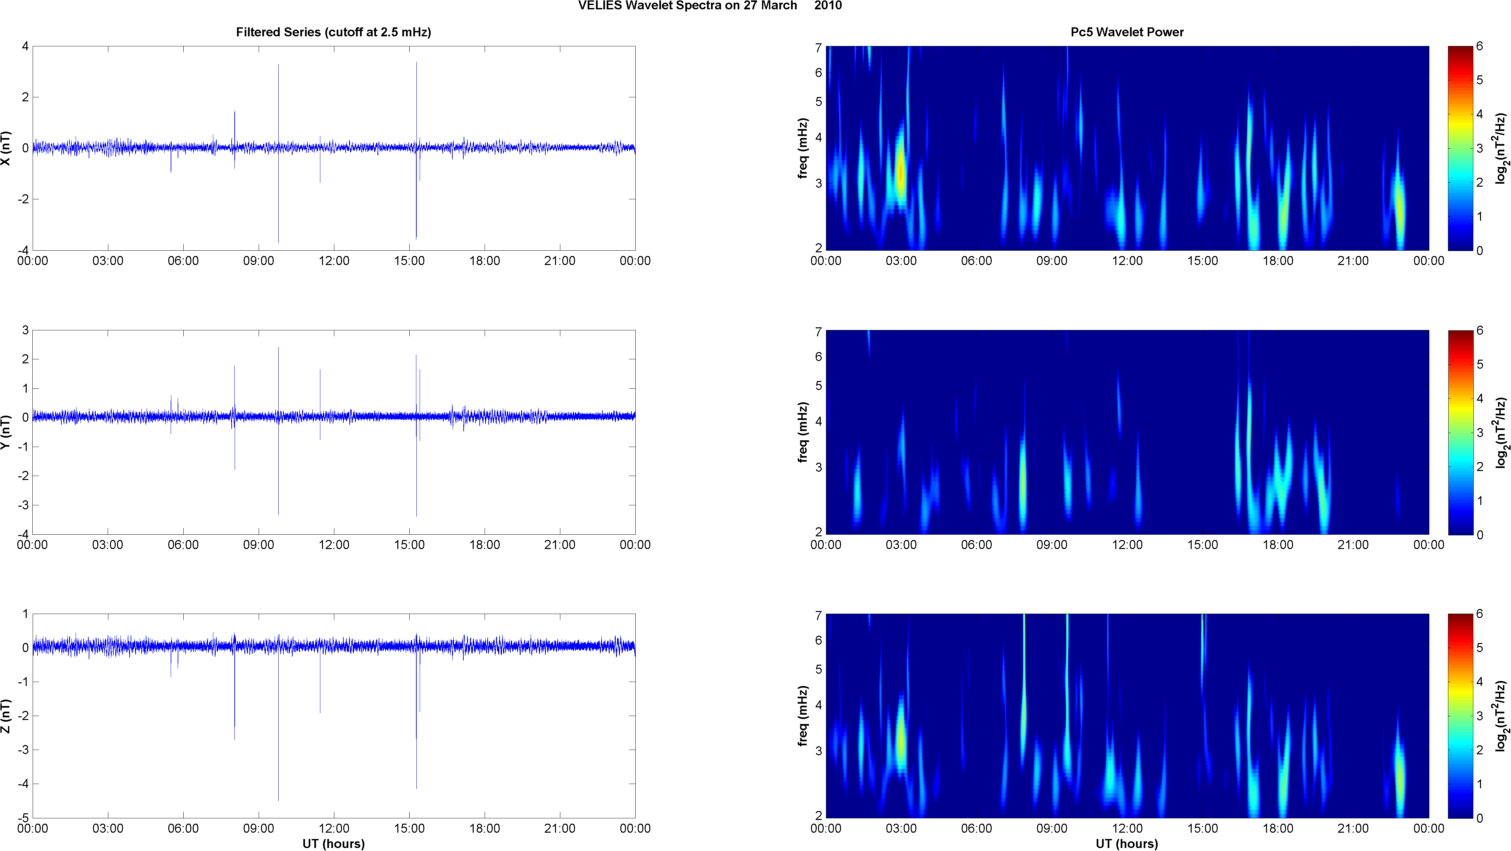
Task: Click the colorbar beside the bottom spectrogram
Action: [x=1460, y=716]
